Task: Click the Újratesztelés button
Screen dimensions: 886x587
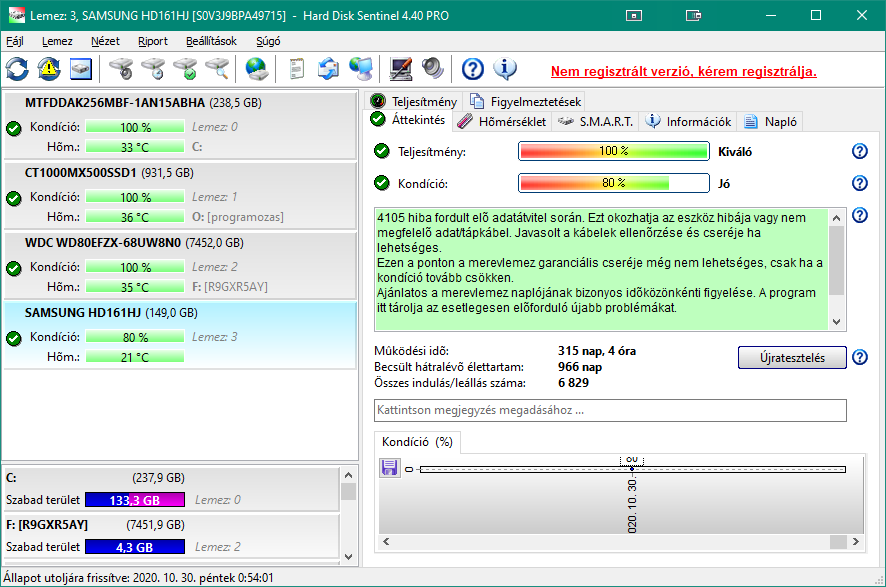Action: click(x=792, y=358)
